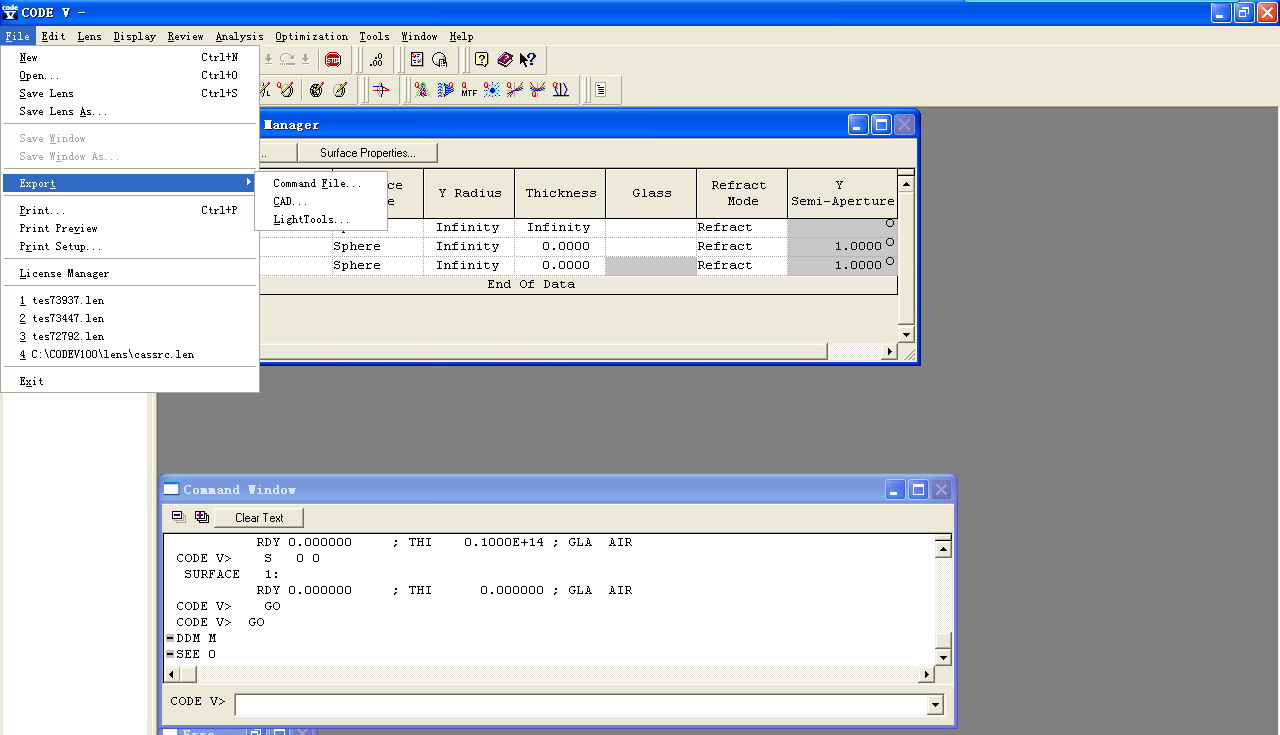The width and height of the screenshot is (1280, 735).
Task: Open the Review menu
Action: coord(185,36)
